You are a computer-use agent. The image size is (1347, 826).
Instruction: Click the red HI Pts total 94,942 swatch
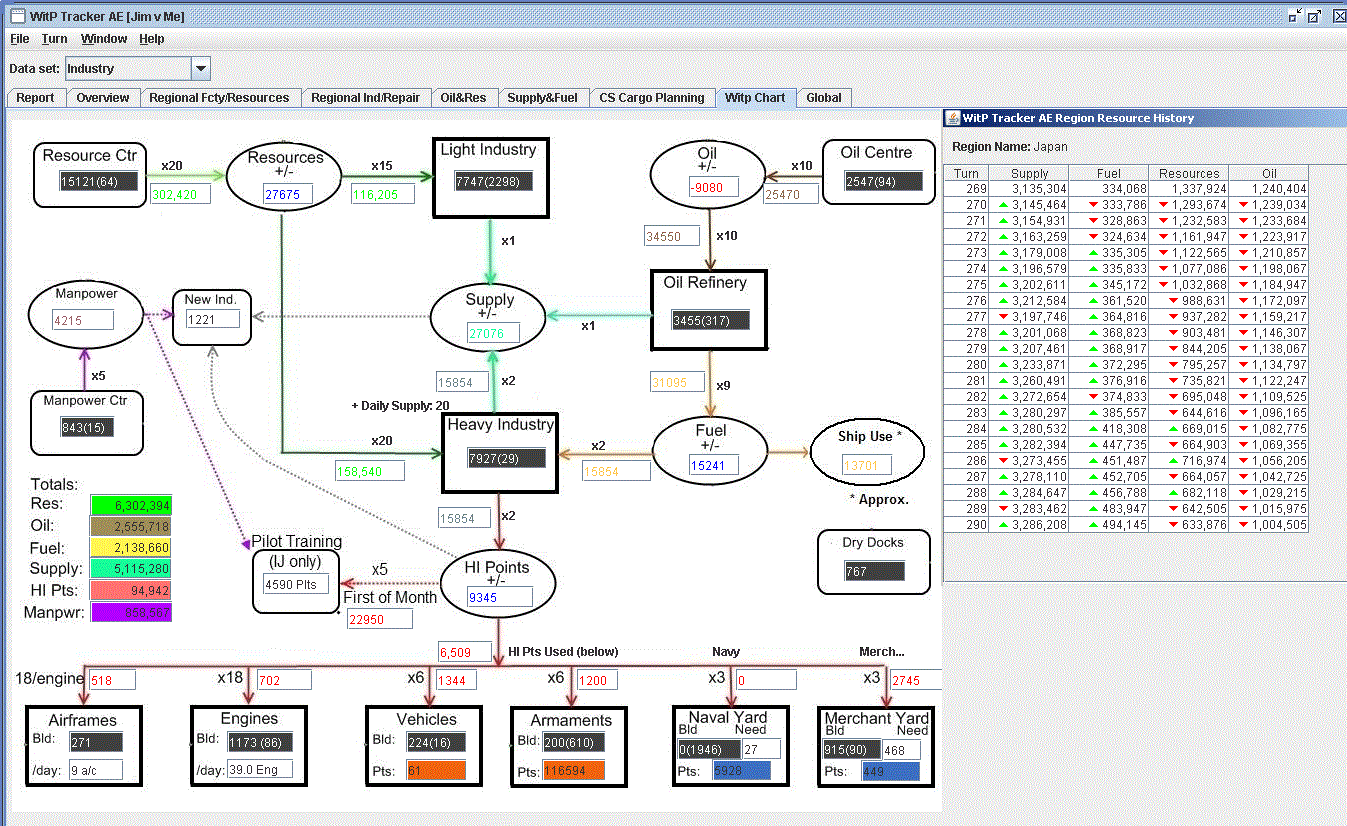pos(131,591)
